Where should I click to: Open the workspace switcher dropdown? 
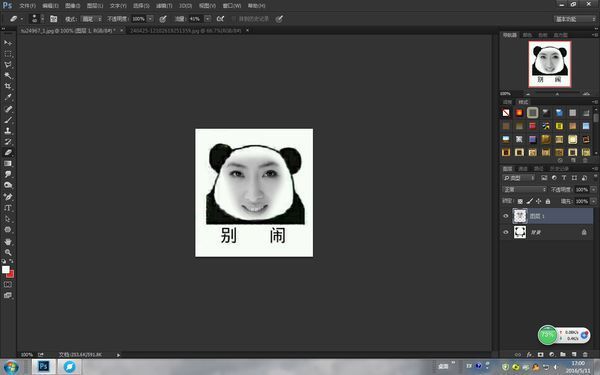click(575, 19)
